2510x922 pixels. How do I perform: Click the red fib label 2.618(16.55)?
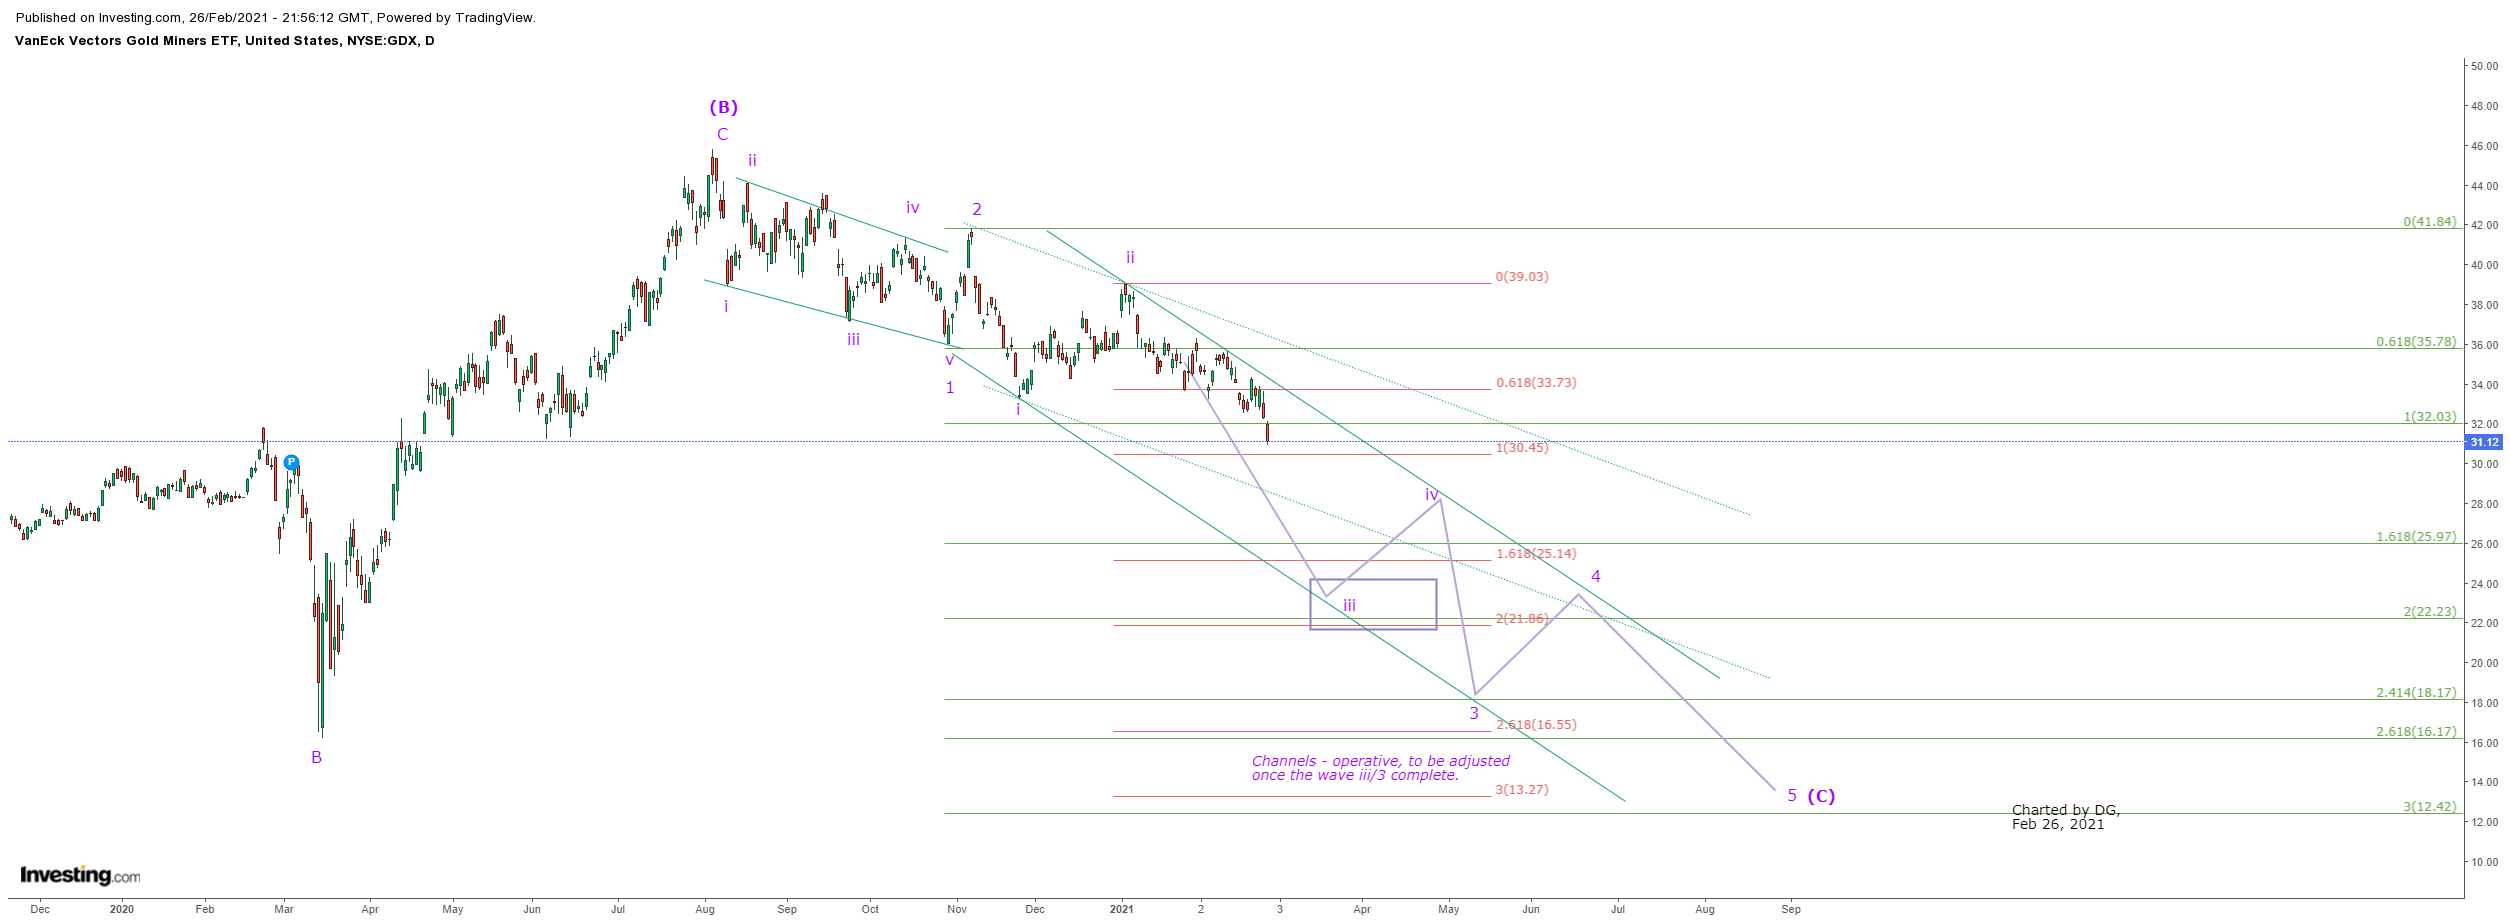point(1536,725)
